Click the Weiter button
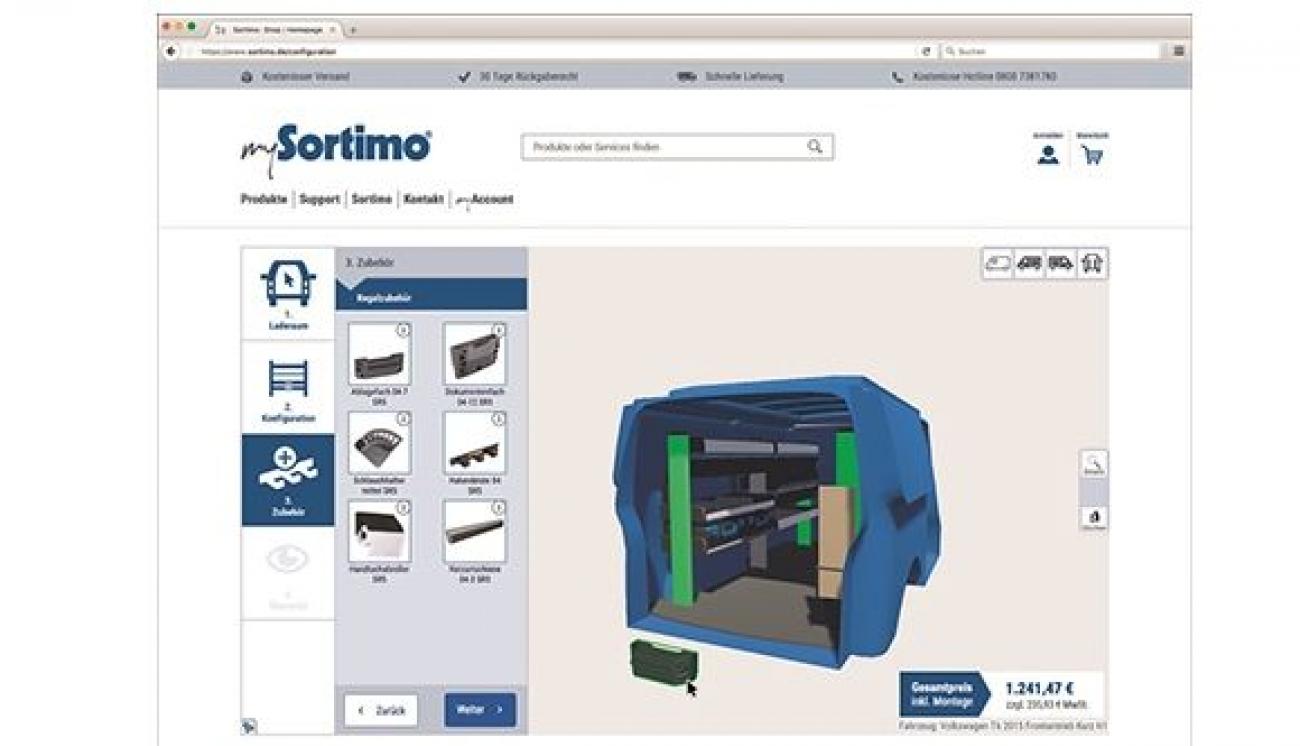Viewport: 1300px width, 746px height. (x=480, y=710)
